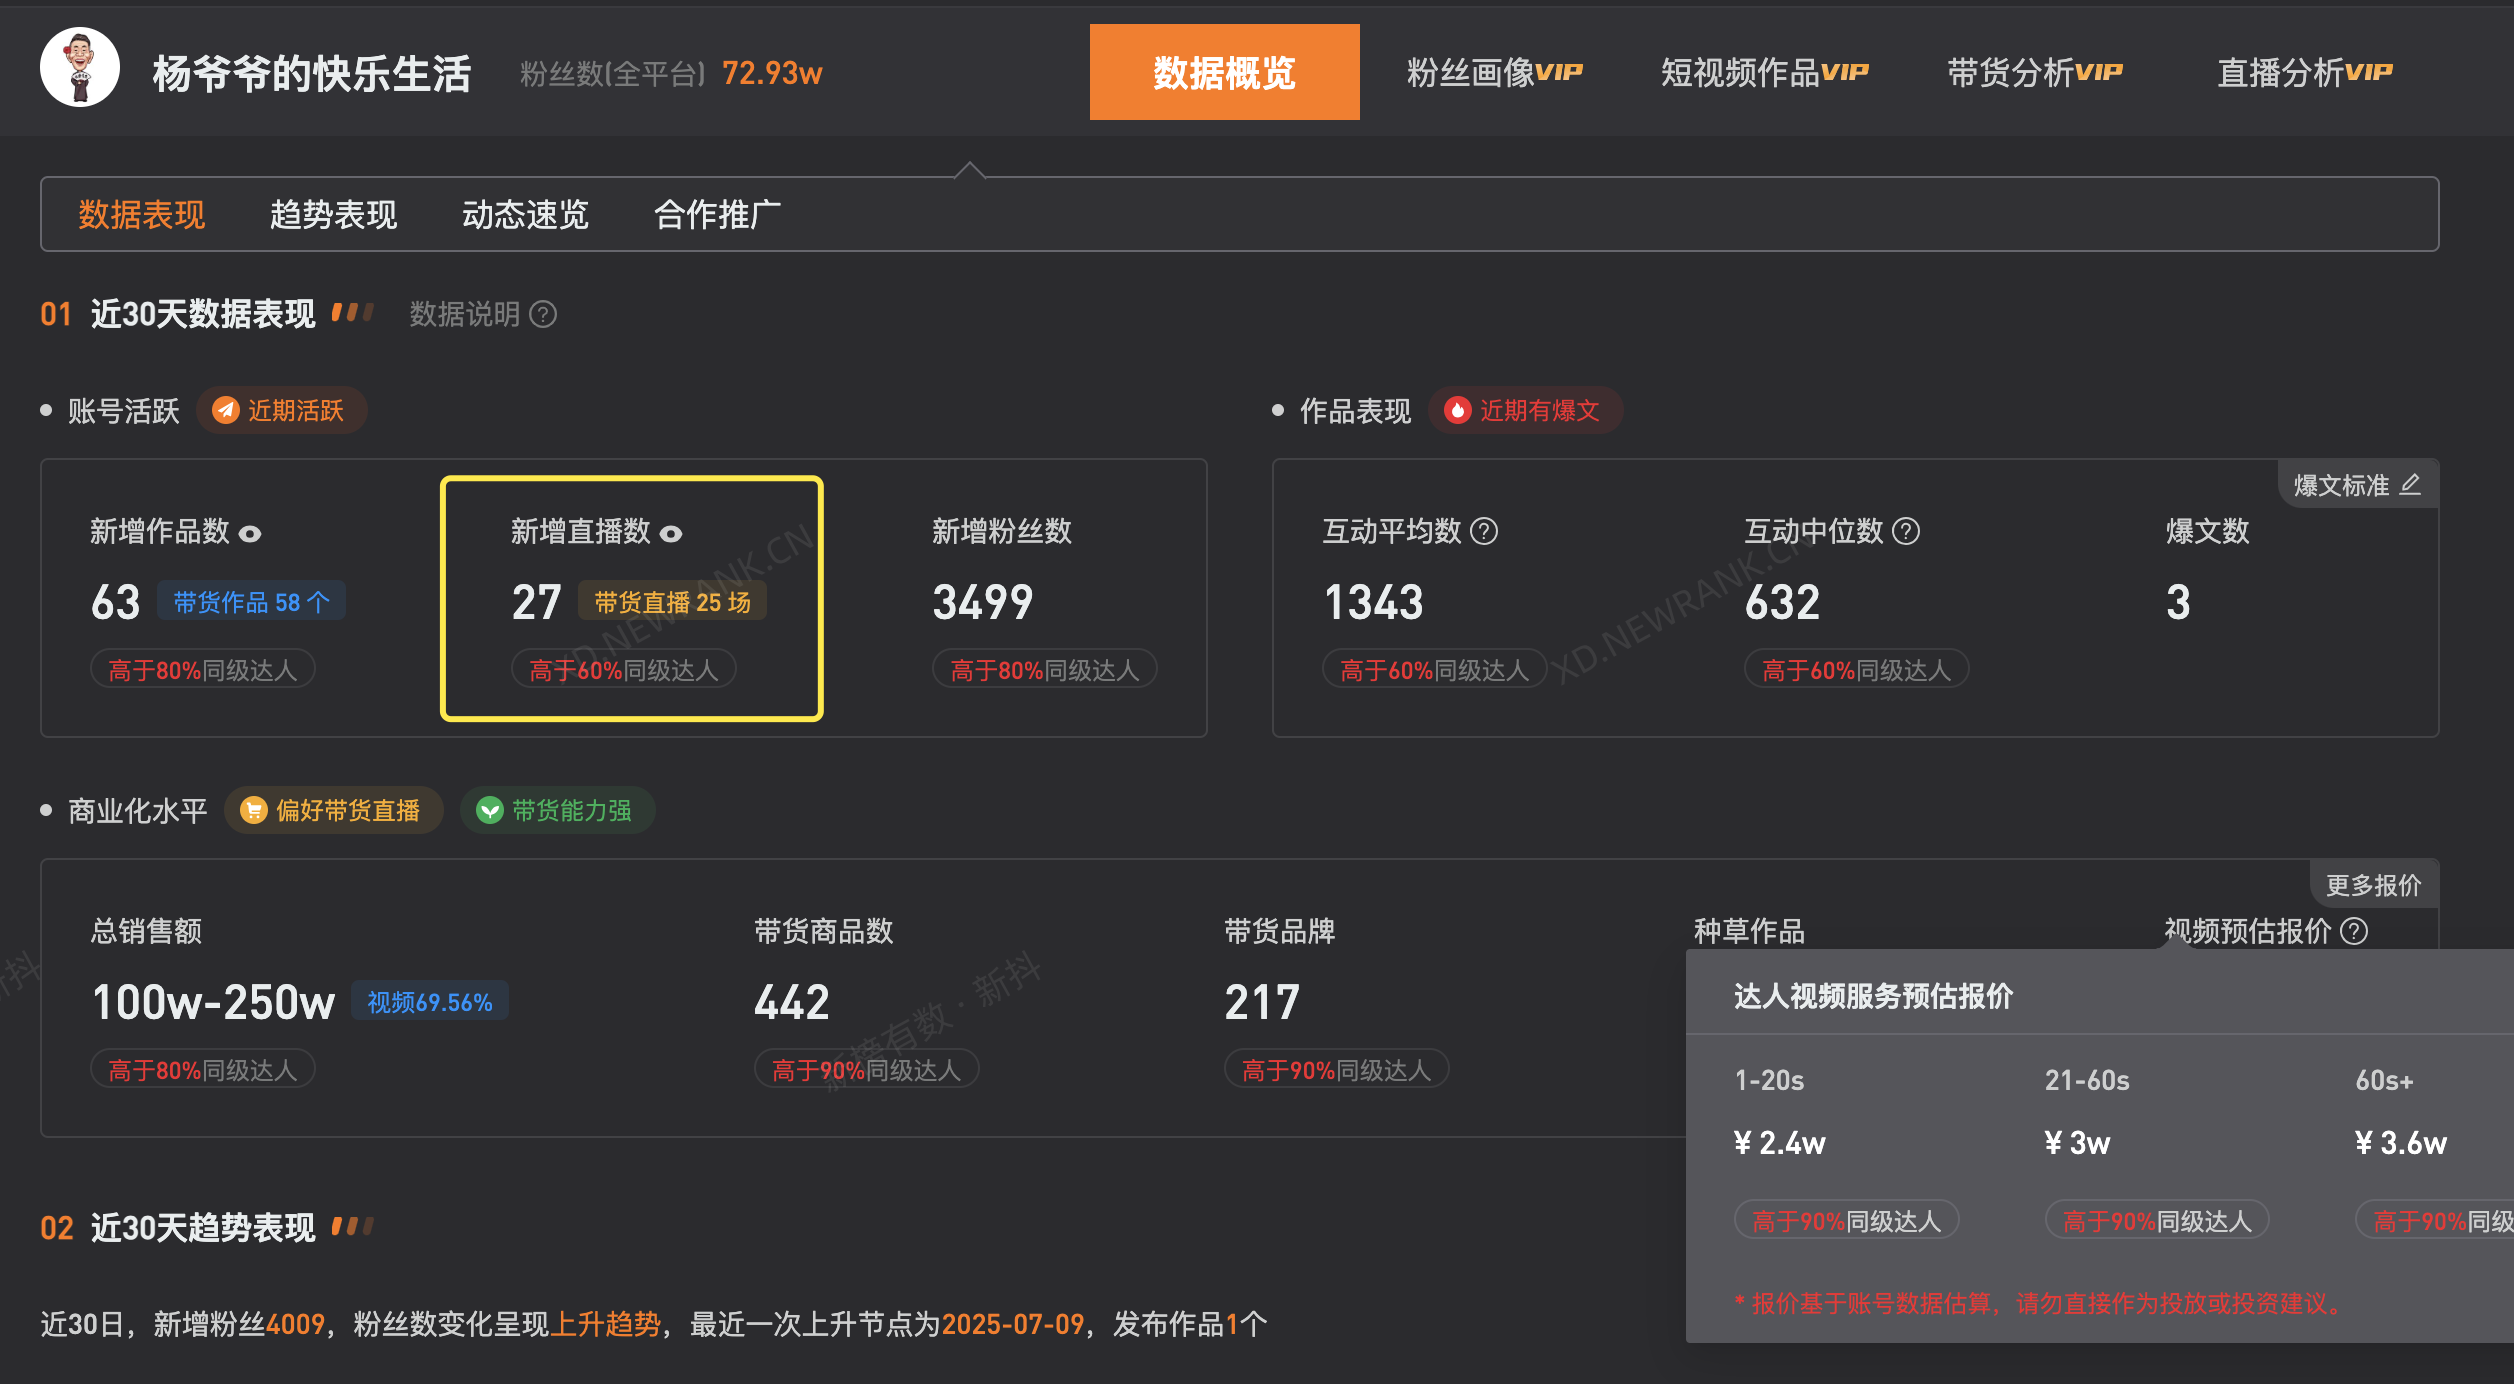This screenshot has height=1384, width=2514.
Task: Open the 短视频作品VIP section
Action: pos(1764,71)
